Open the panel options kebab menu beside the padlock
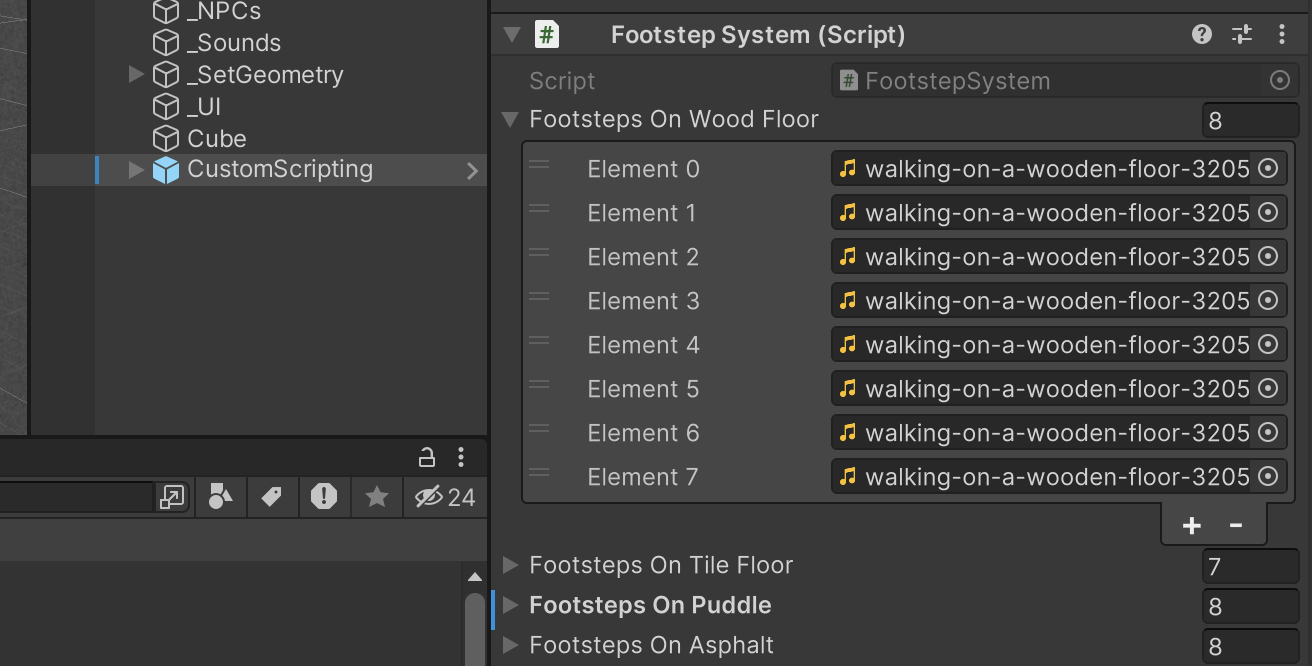The height and width of the screenshot is (666, 1312). tap(461, 457)
